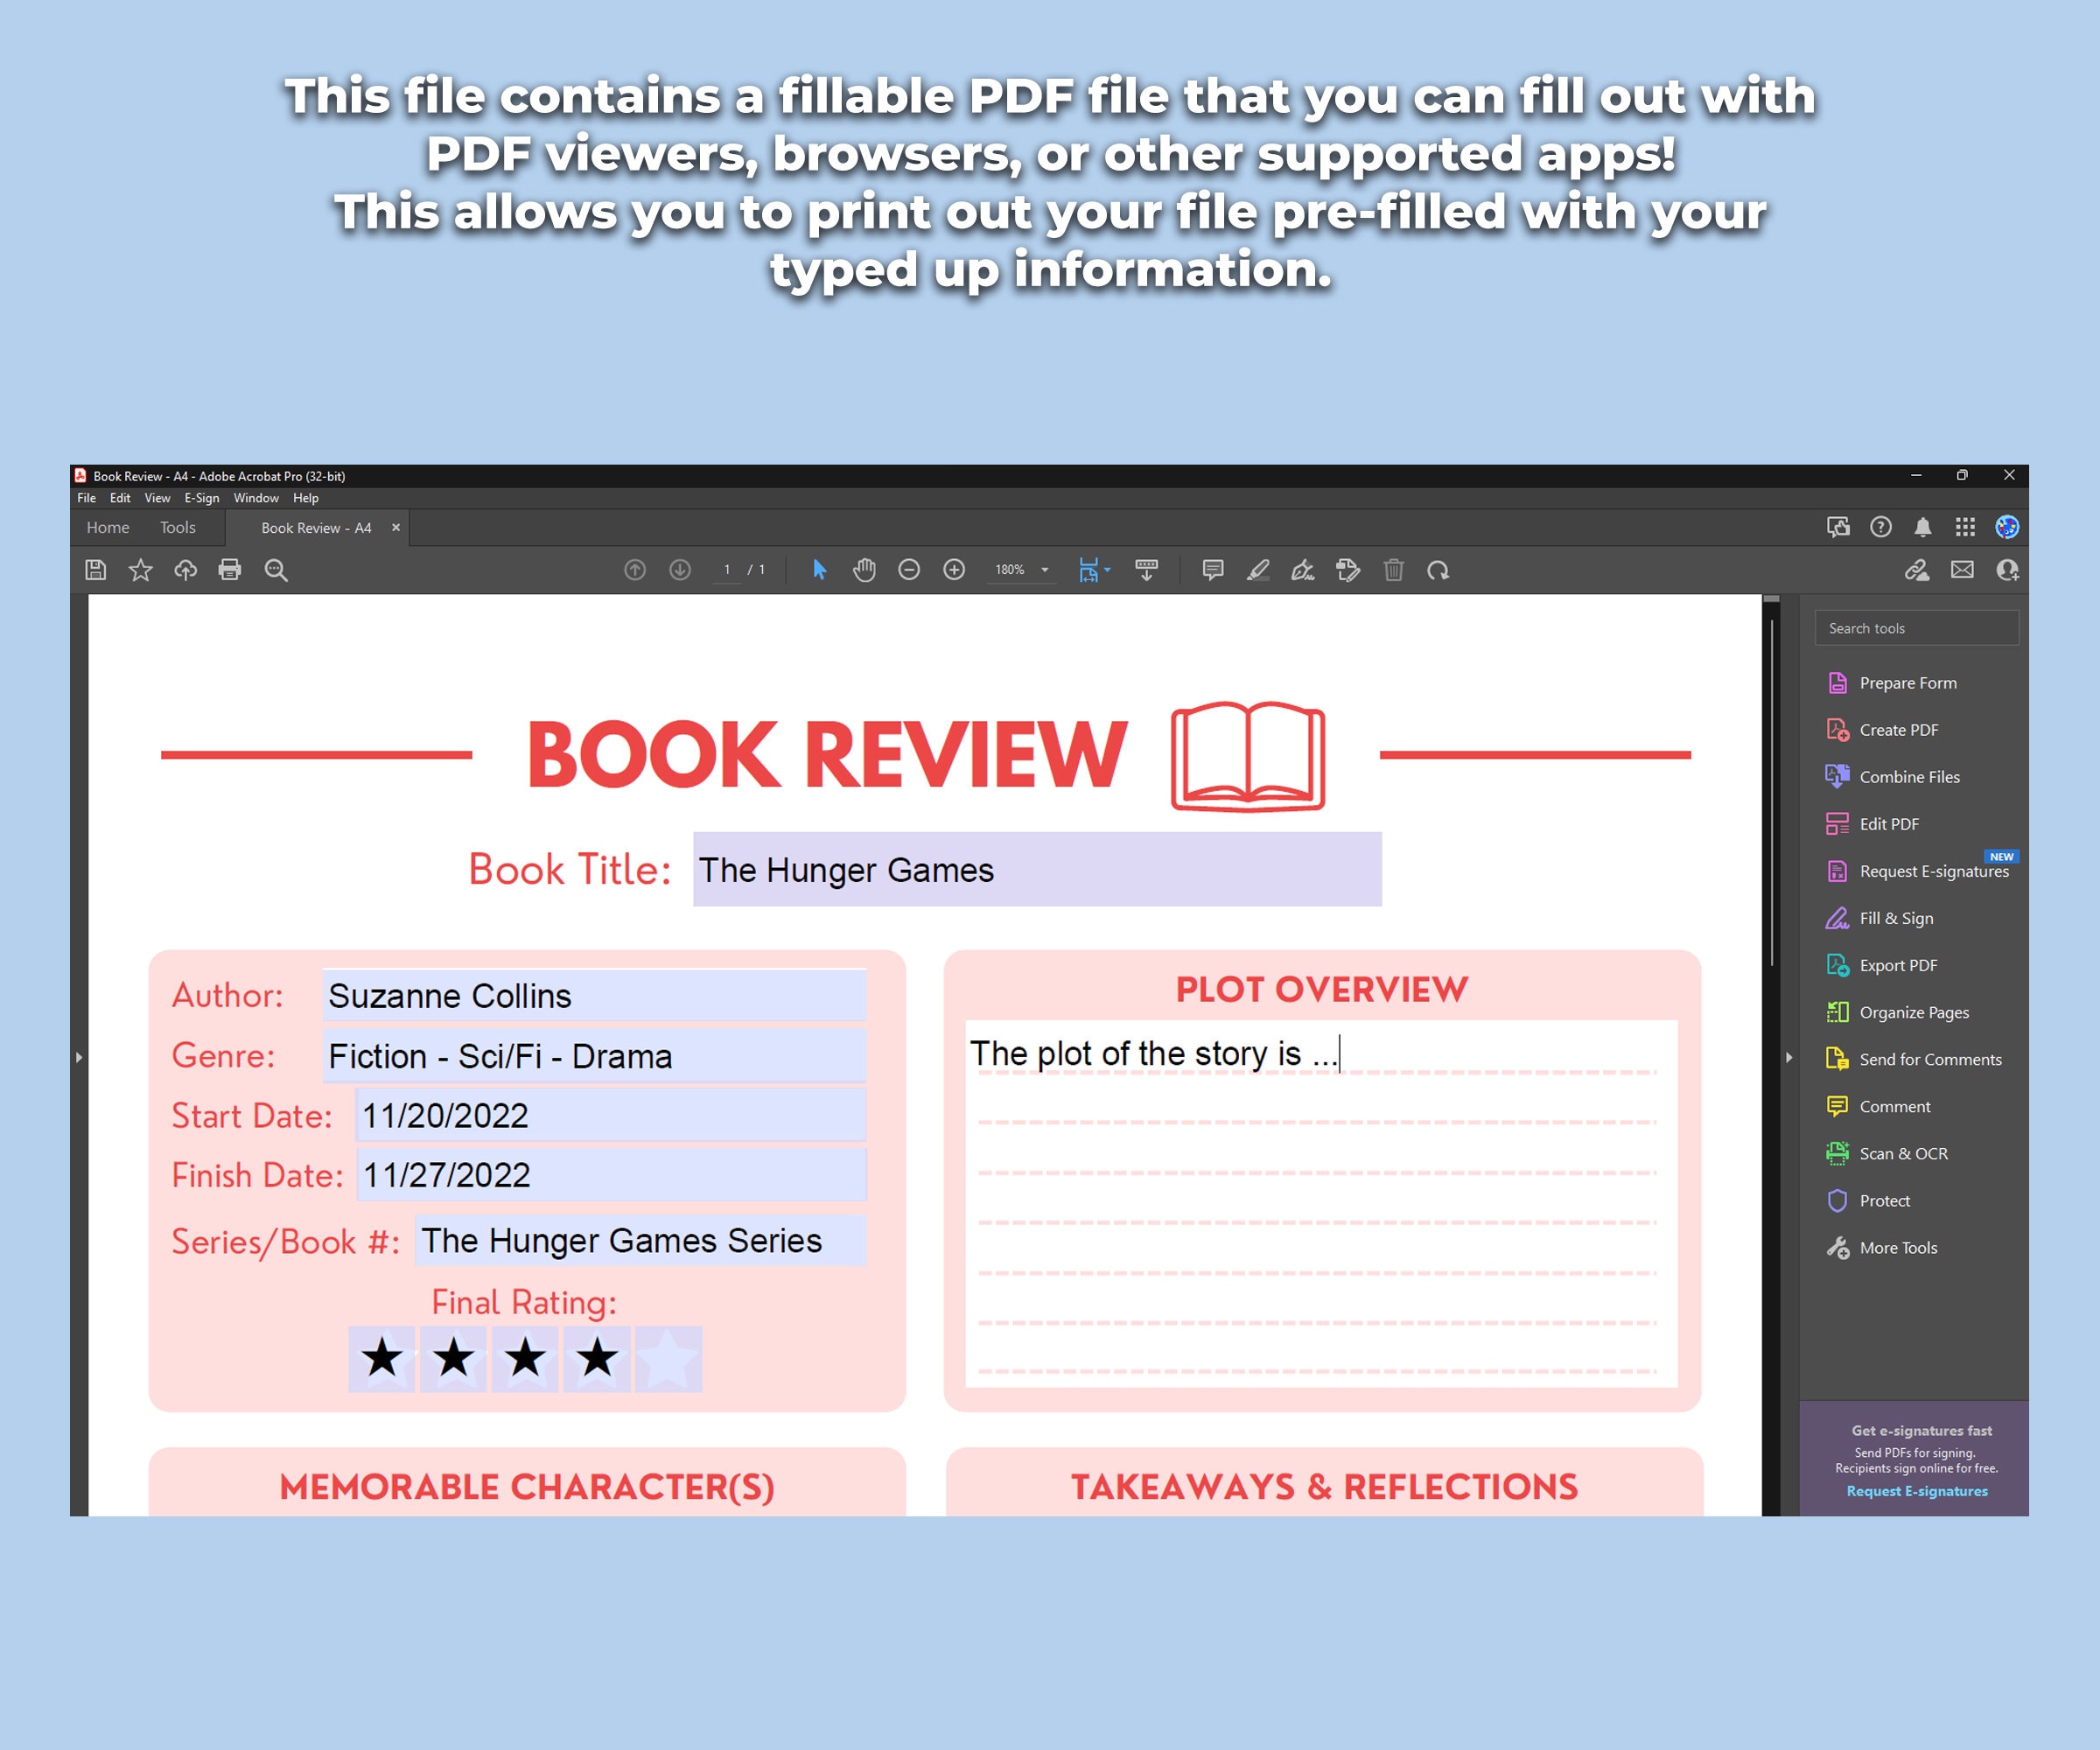
Task: Click the zoom out minus icon
Action: click(909, 570)
